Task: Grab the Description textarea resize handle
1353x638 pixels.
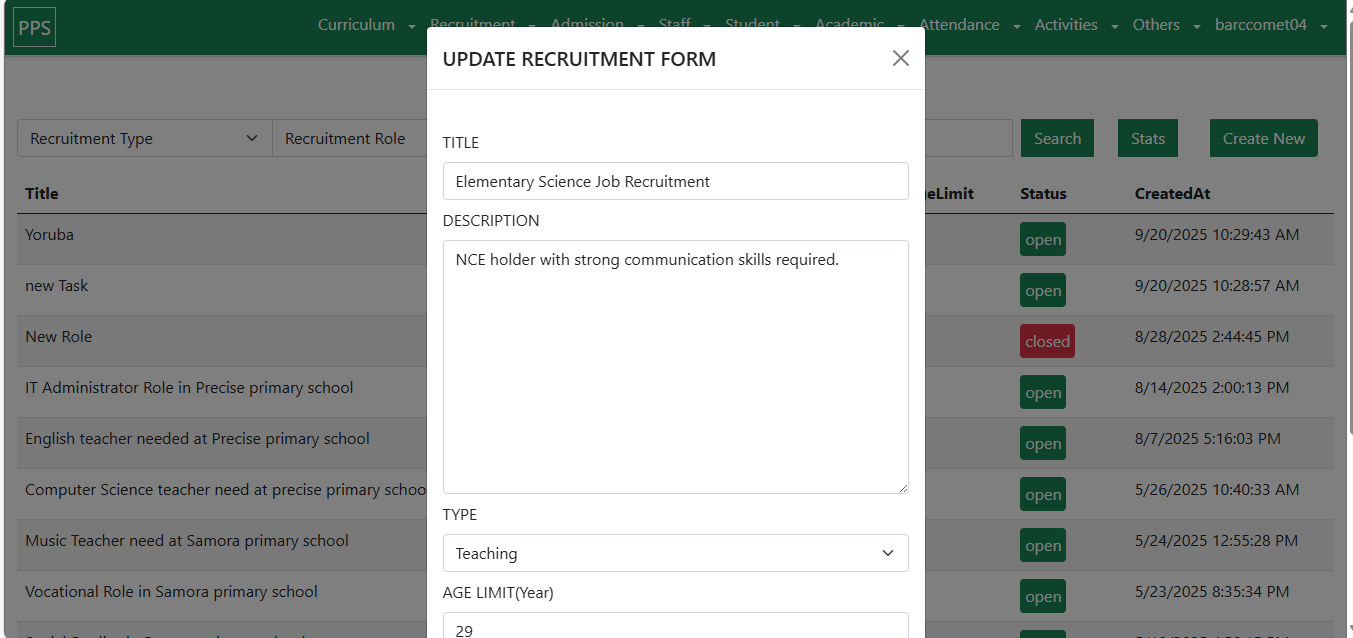Action: (902, 487)
